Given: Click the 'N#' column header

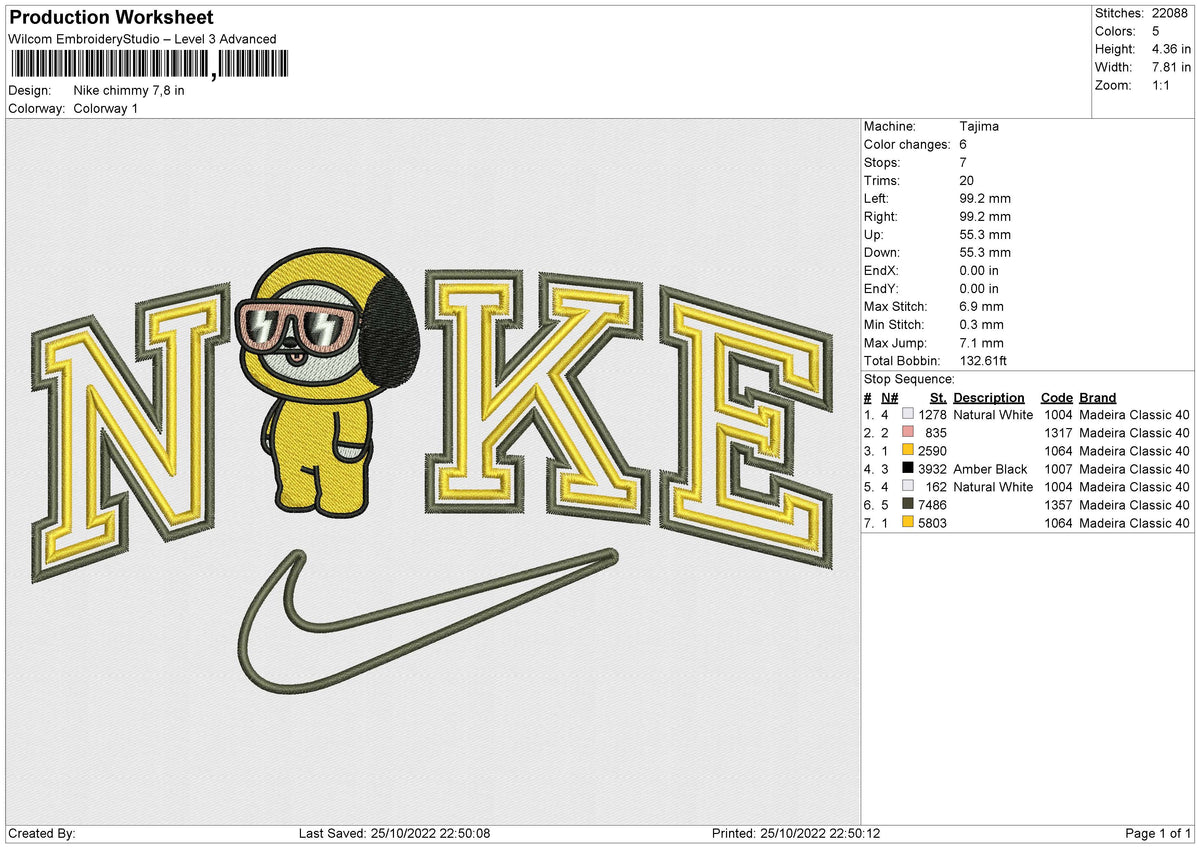Looking at the screenshot, I should (889, 397).
